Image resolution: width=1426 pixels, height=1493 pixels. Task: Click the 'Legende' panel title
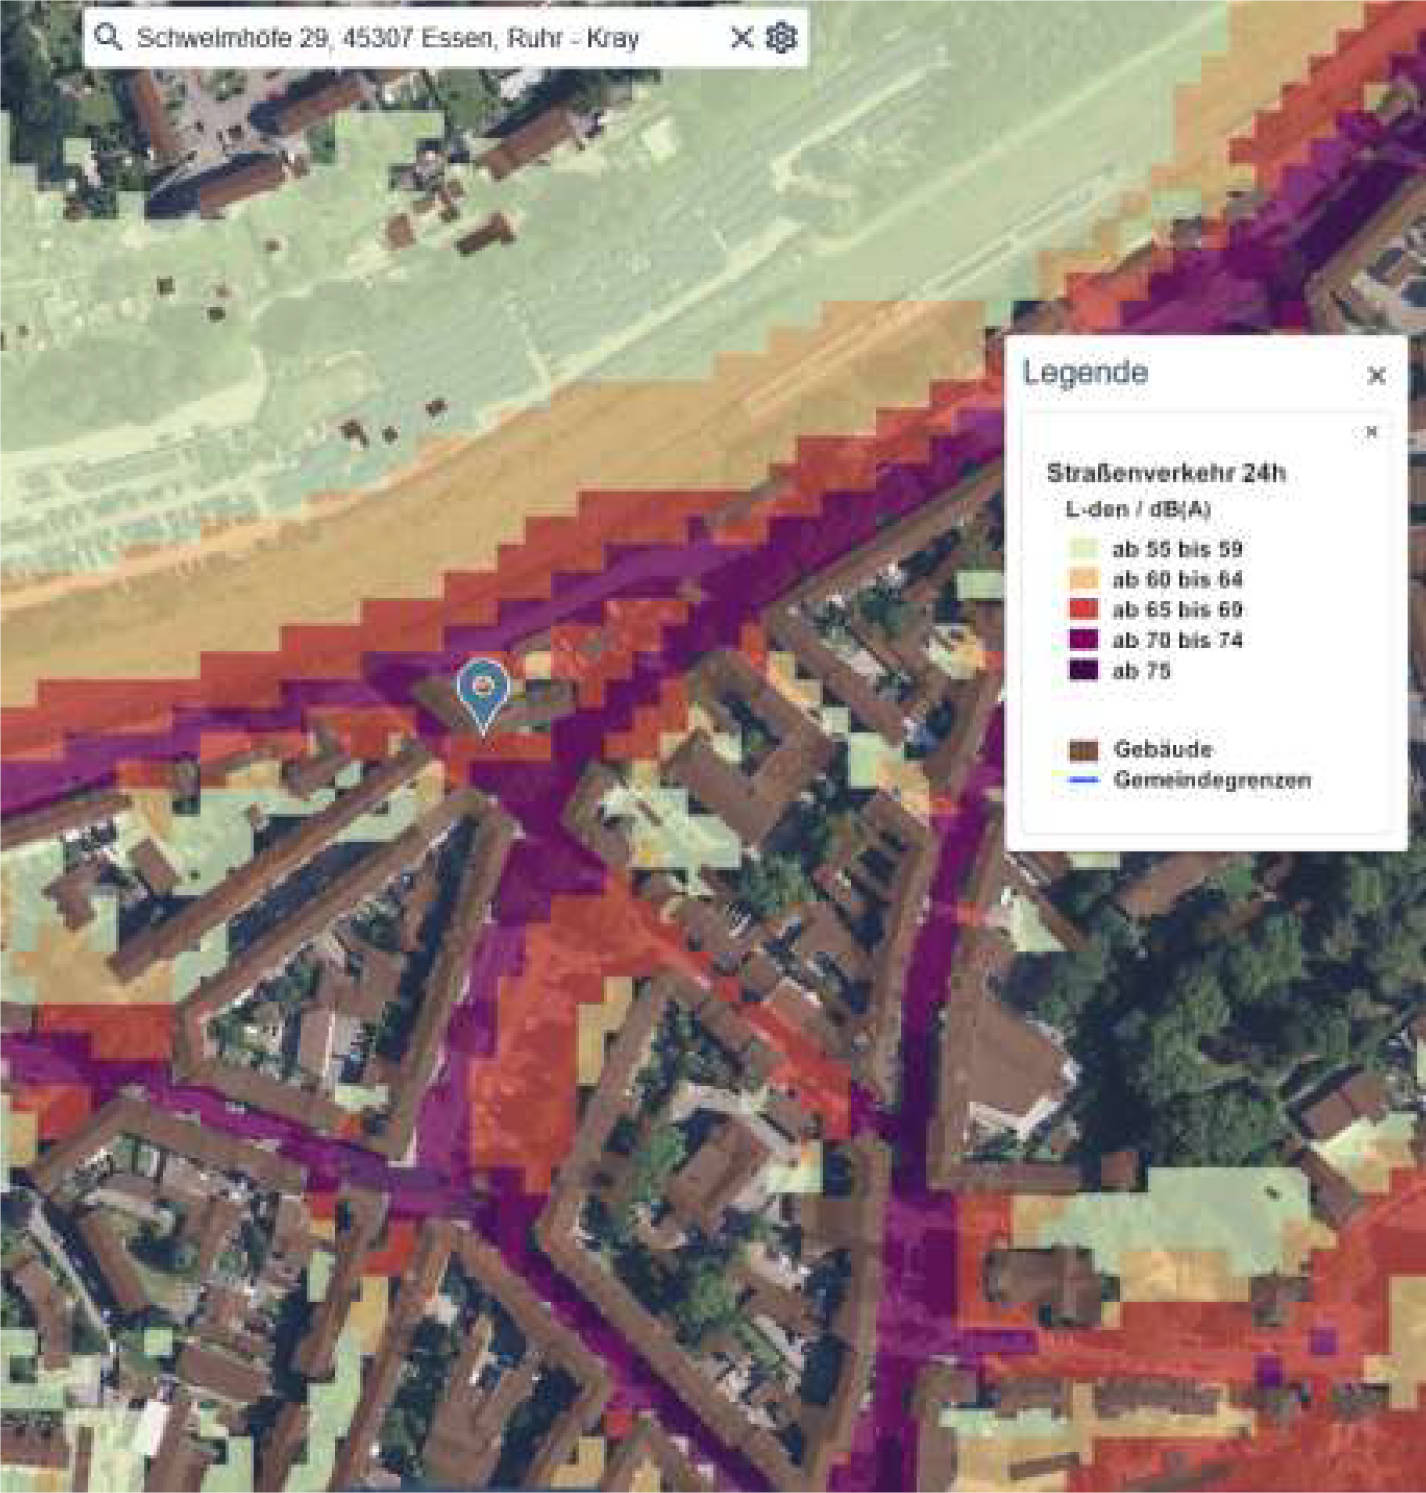tap(1085, 373)
